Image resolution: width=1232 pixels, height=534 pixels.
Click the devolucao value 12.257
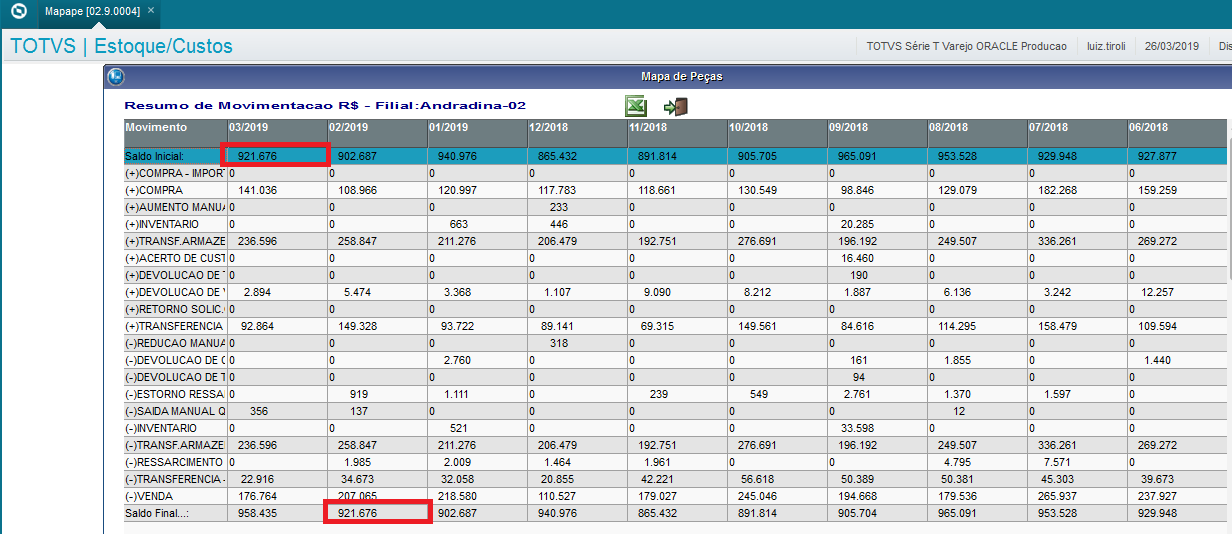coord(1159,292)
